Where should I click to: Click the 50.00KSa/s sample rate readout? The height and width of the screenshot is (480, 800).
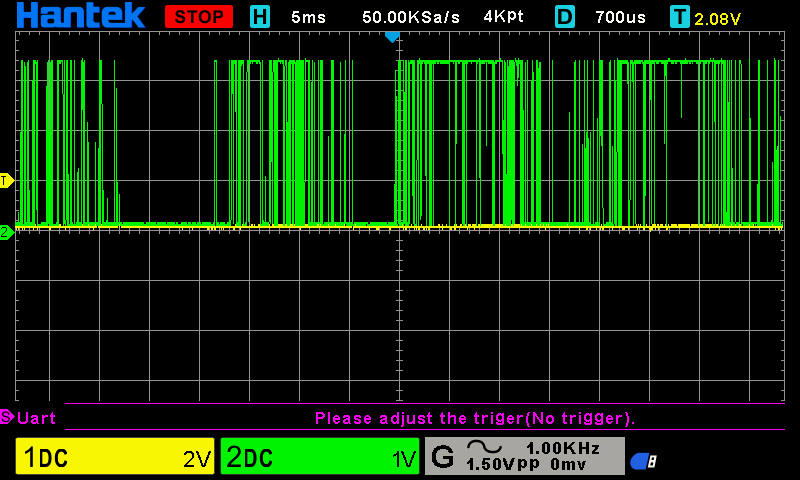(x=409, y=17)
